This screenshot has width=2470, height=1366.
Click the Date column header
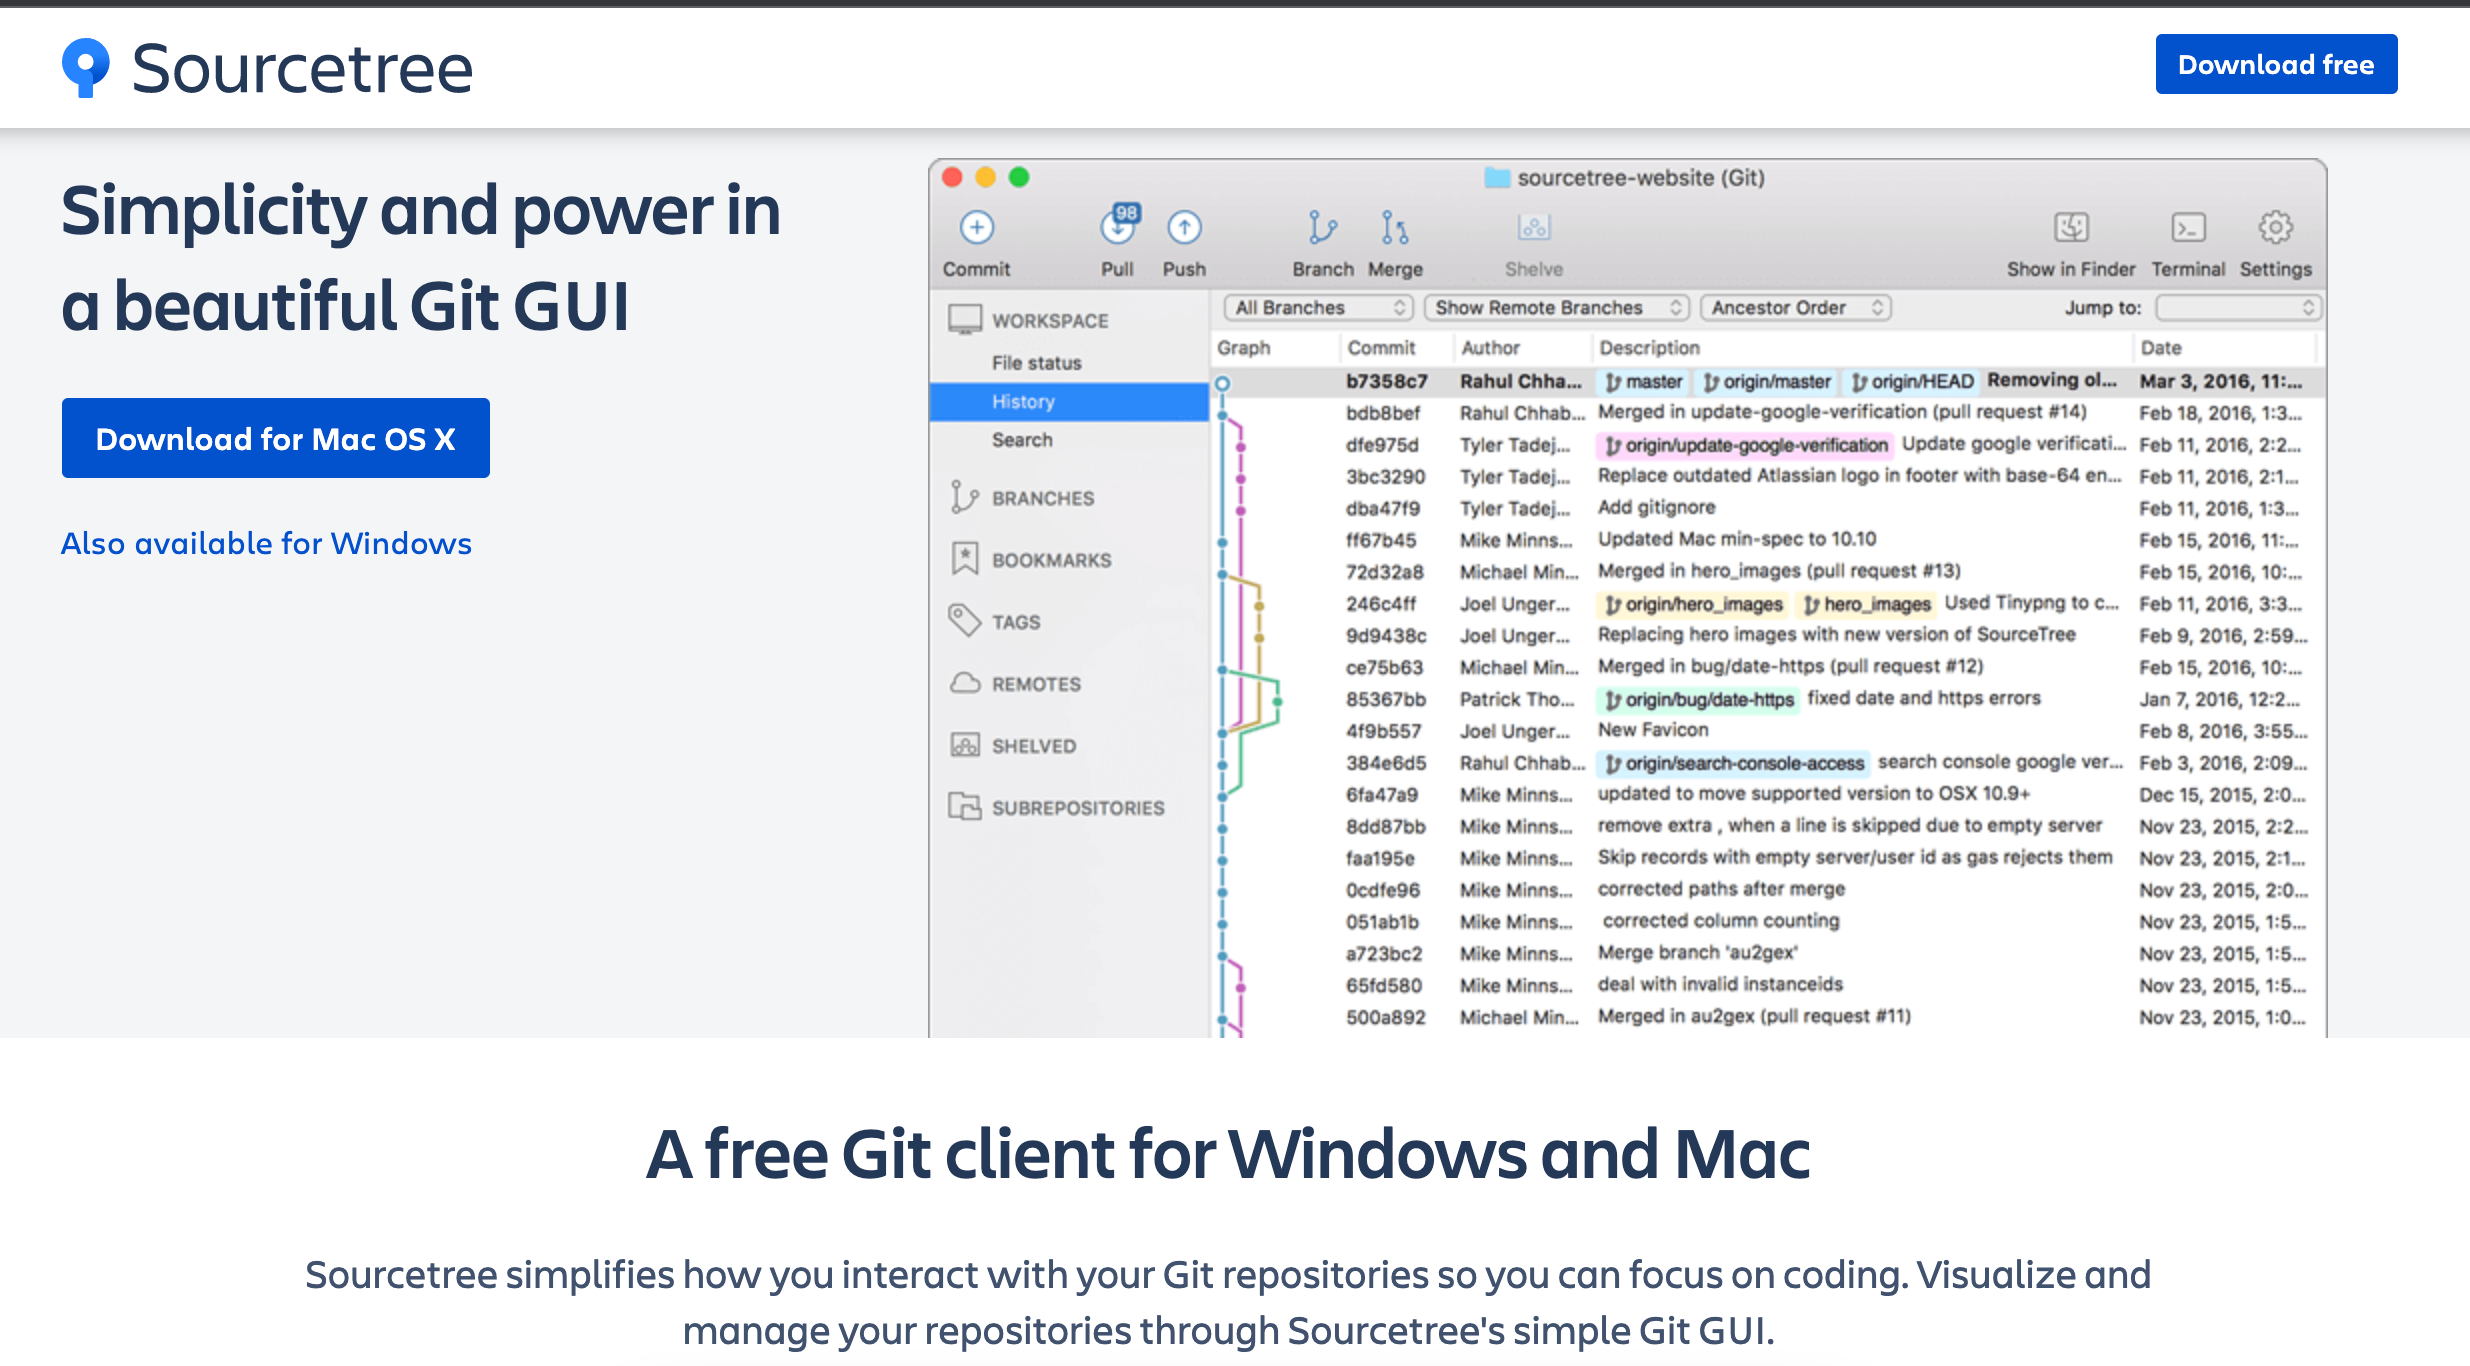click(2161, 348)
